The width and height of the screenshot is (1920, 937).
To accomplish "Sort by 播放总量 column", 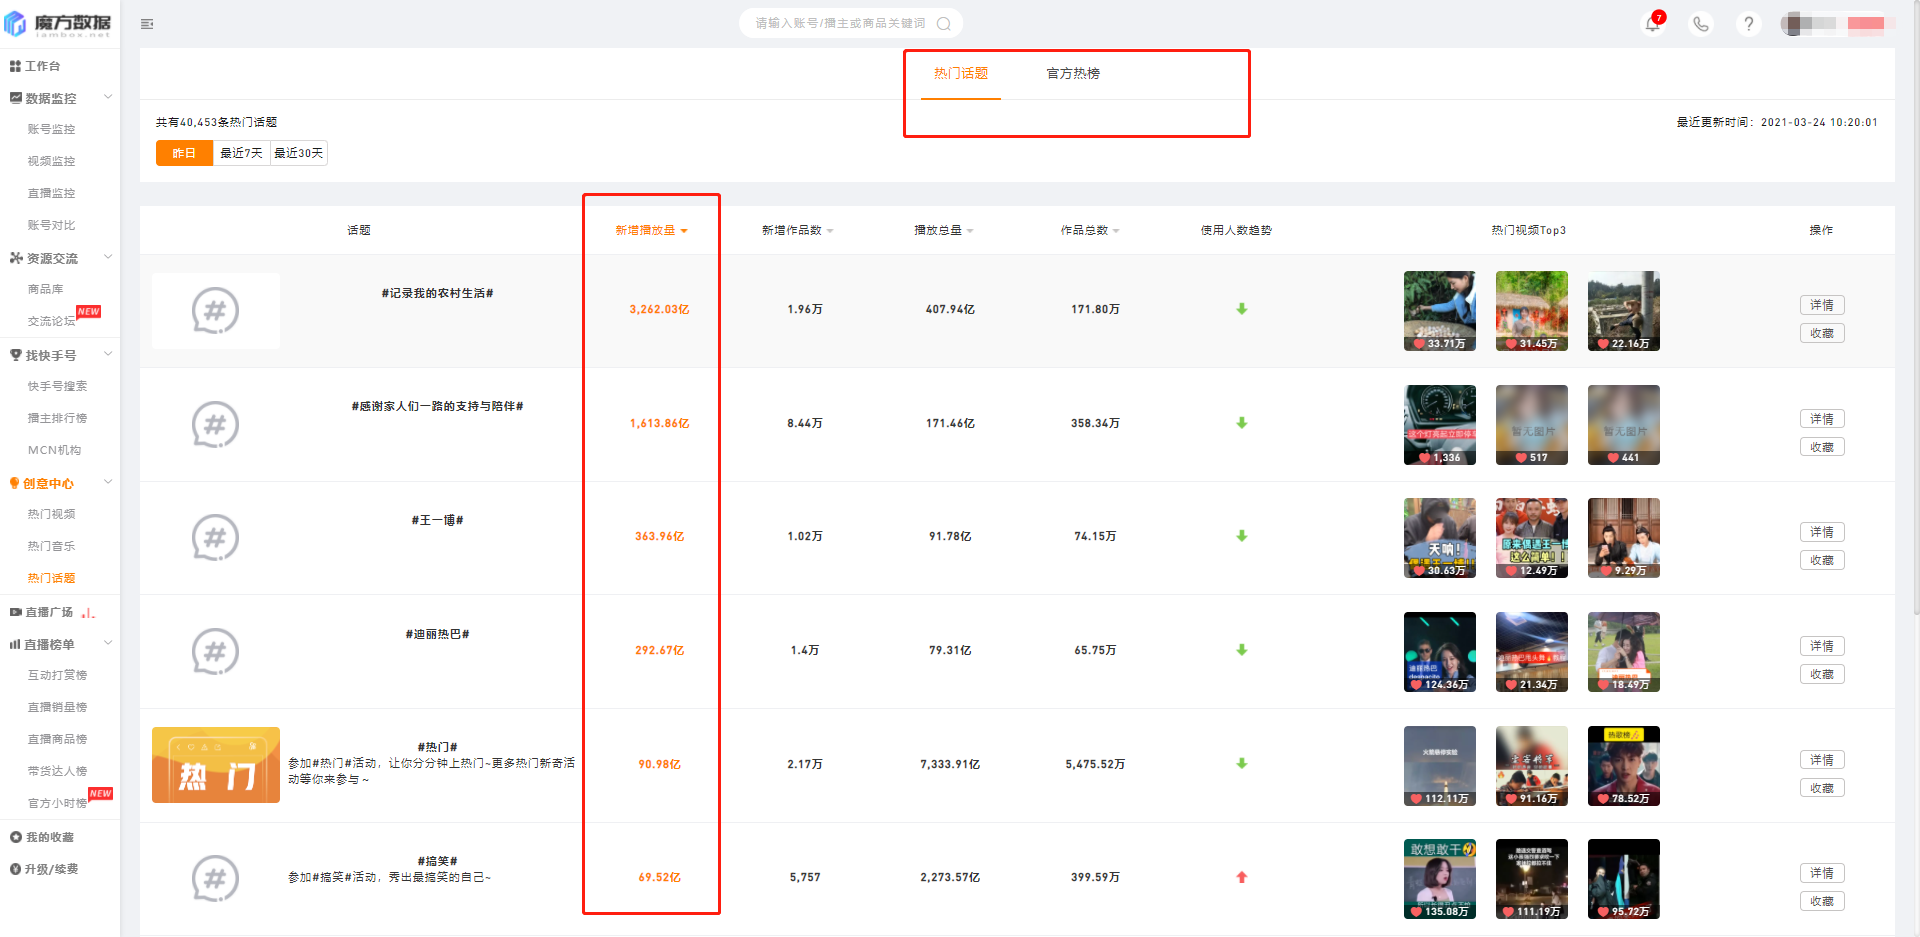I will 943,230.
